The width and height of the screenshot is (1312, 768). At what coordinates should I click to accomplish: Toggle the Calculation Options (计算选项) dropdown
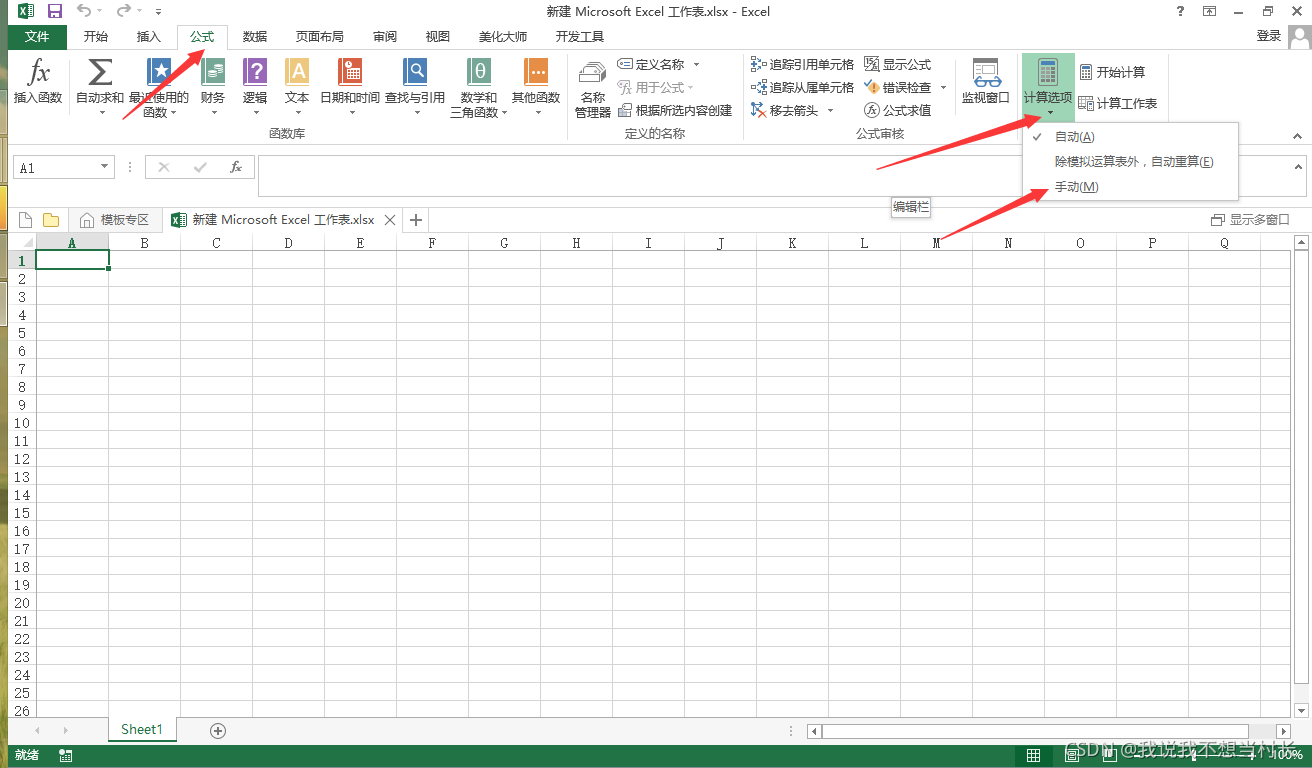pyautogui.click(x=1048, y=87)
